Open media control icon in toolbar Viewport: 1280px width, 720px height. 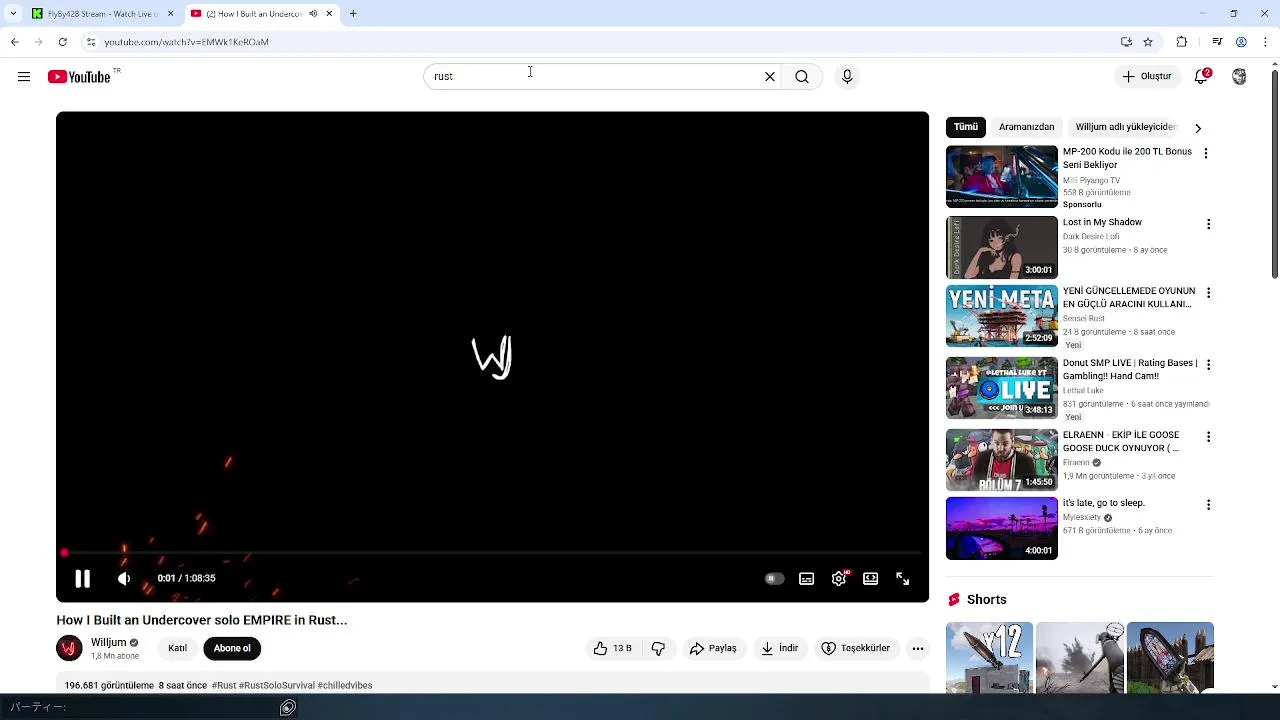[x=1217, y=42]
